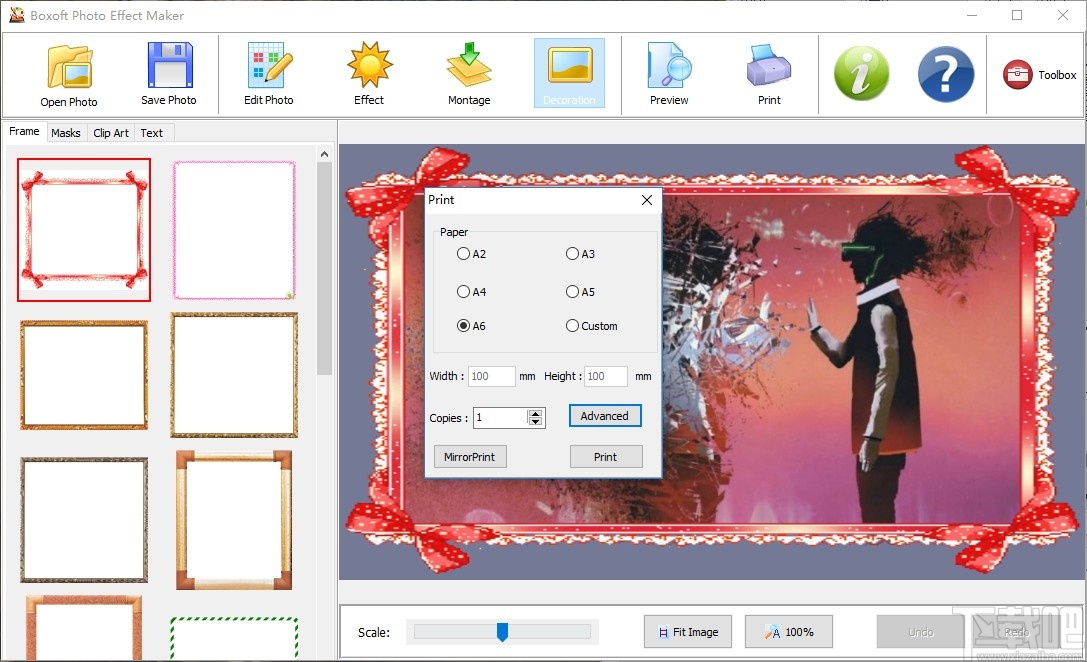Preview the decorated photo
This screenshot has height=662, width=1087.
point(668,74)
